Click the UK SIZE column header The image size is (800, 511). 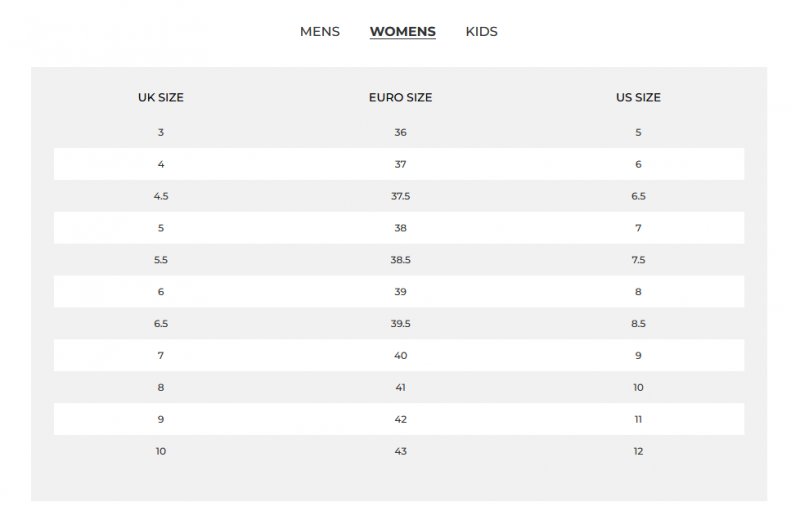pos(161,97)
